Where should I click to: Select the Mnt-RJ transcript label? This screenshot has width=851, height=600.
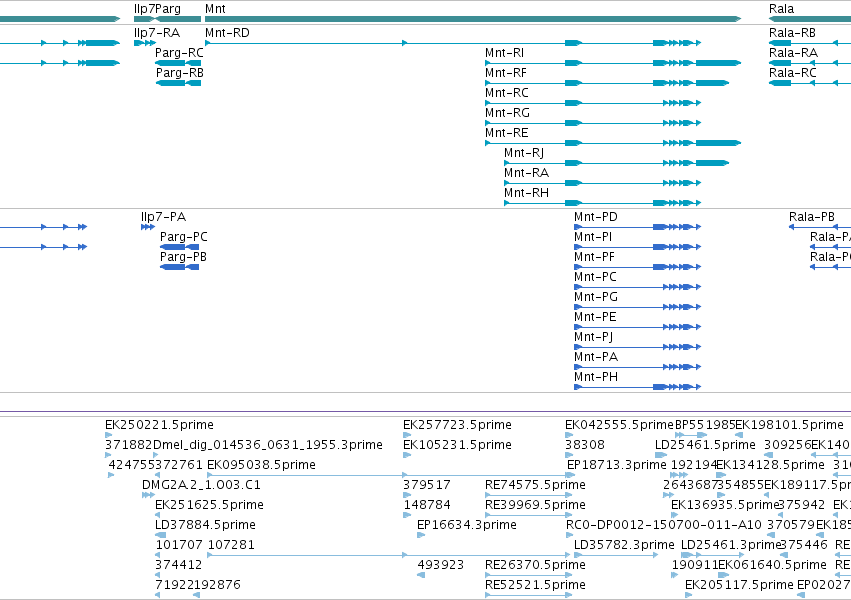[x=524, y=153]
